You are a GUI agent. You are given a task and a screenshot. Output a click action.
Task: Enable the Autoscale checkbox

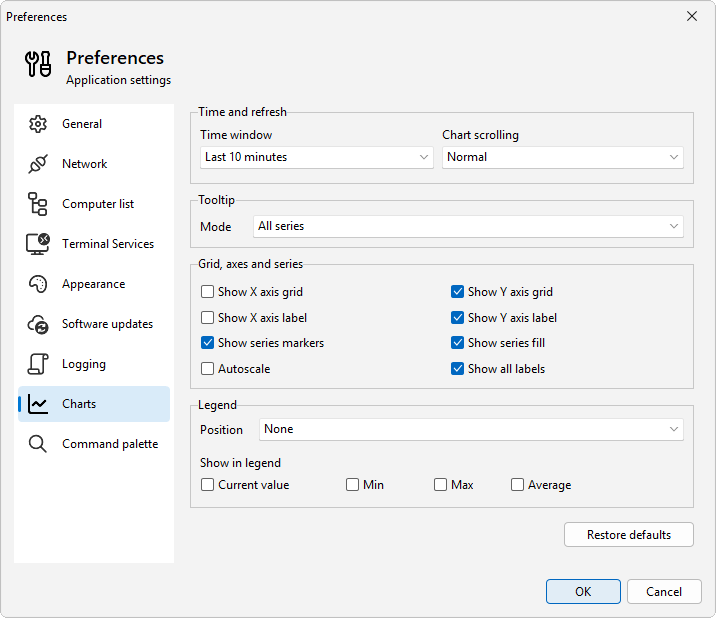pos(207,369)
